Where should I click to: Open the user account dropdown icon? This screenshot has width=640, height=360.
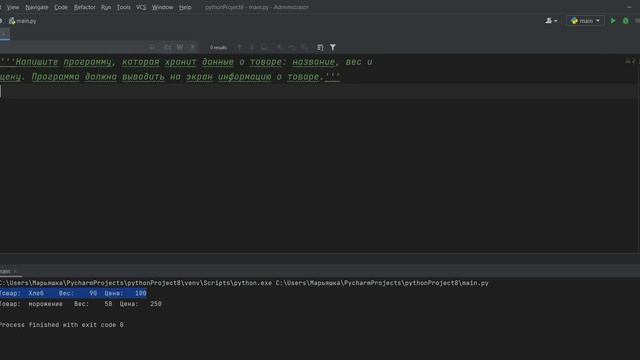click(551, 21)
